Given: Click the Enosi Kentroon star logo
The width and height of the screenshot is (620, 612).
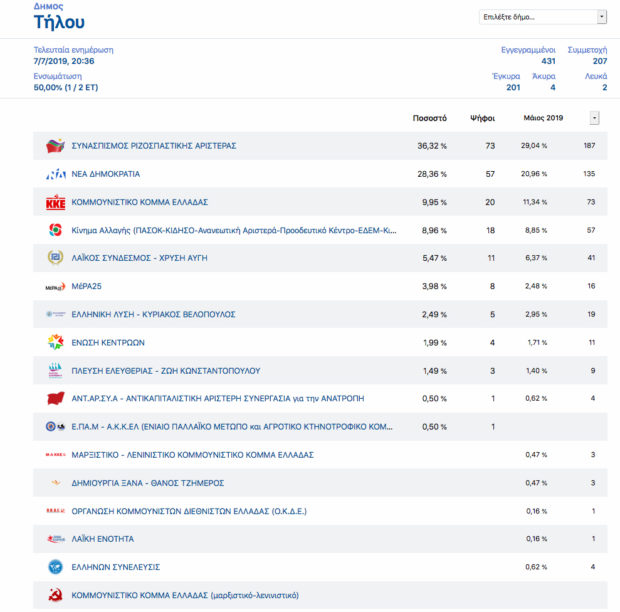Looking at the screenshot, I should click(x=55, y=342).
